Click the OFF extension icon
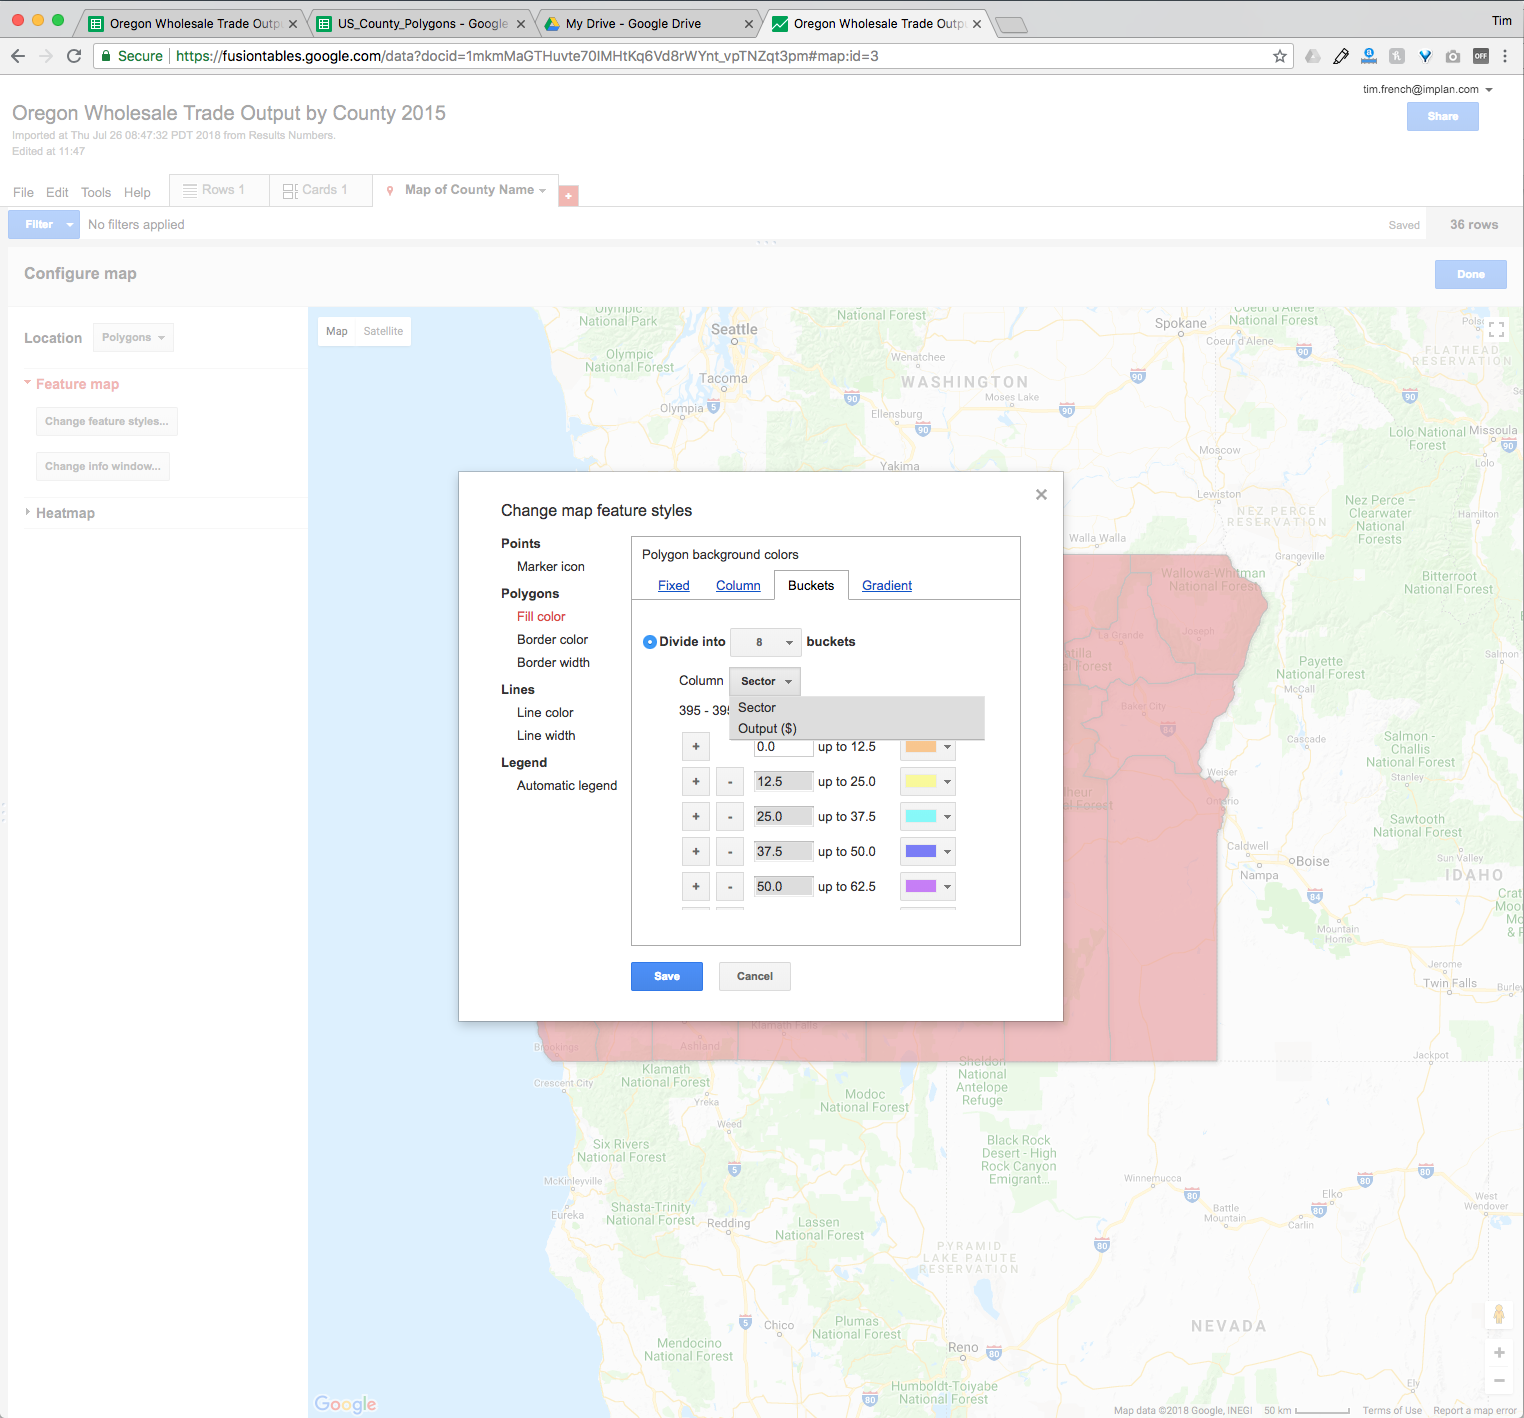The height and width of the screenshot is (1418, 1524). click(x=1481, y=56)
